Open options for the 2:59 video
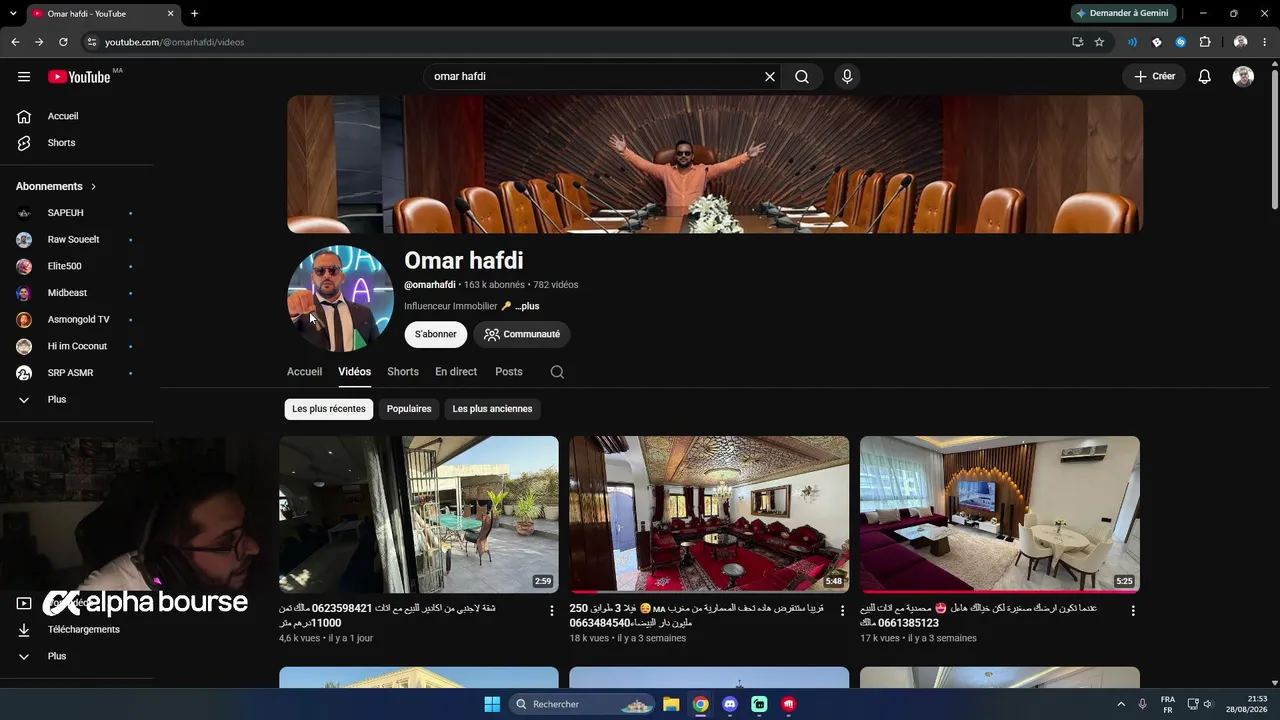Image resolution: width=1280 pixels, height=720 pixels. [551, 611]
